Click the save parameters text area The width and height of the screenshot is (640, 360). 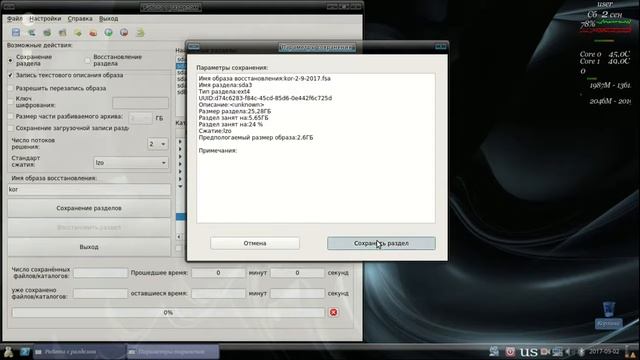pyautogui.click(x=316, y=148)
